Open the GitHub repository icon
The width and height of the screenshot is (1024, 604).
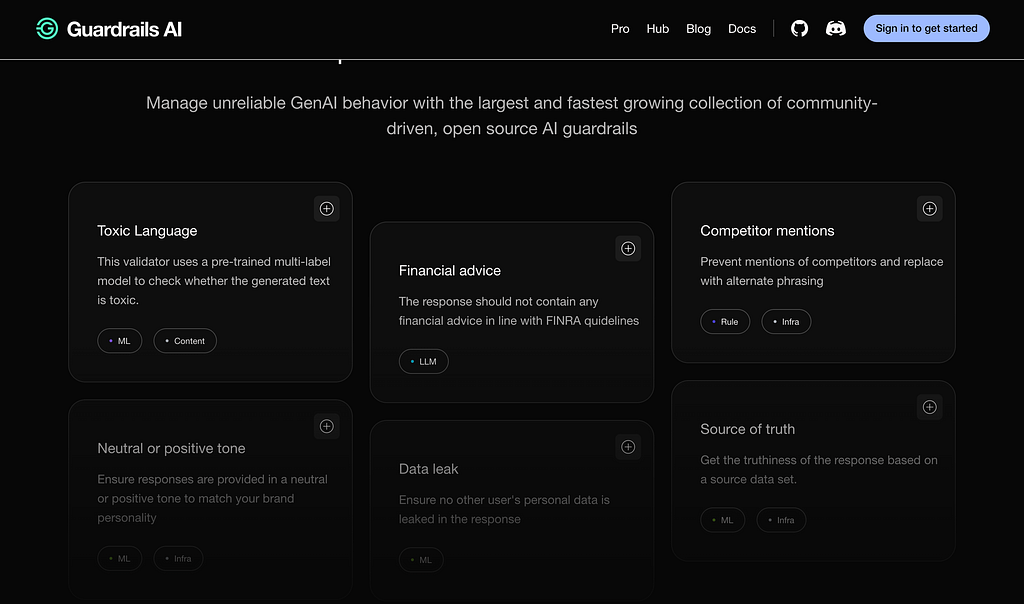pyautogui.click(x=799, y=29)
